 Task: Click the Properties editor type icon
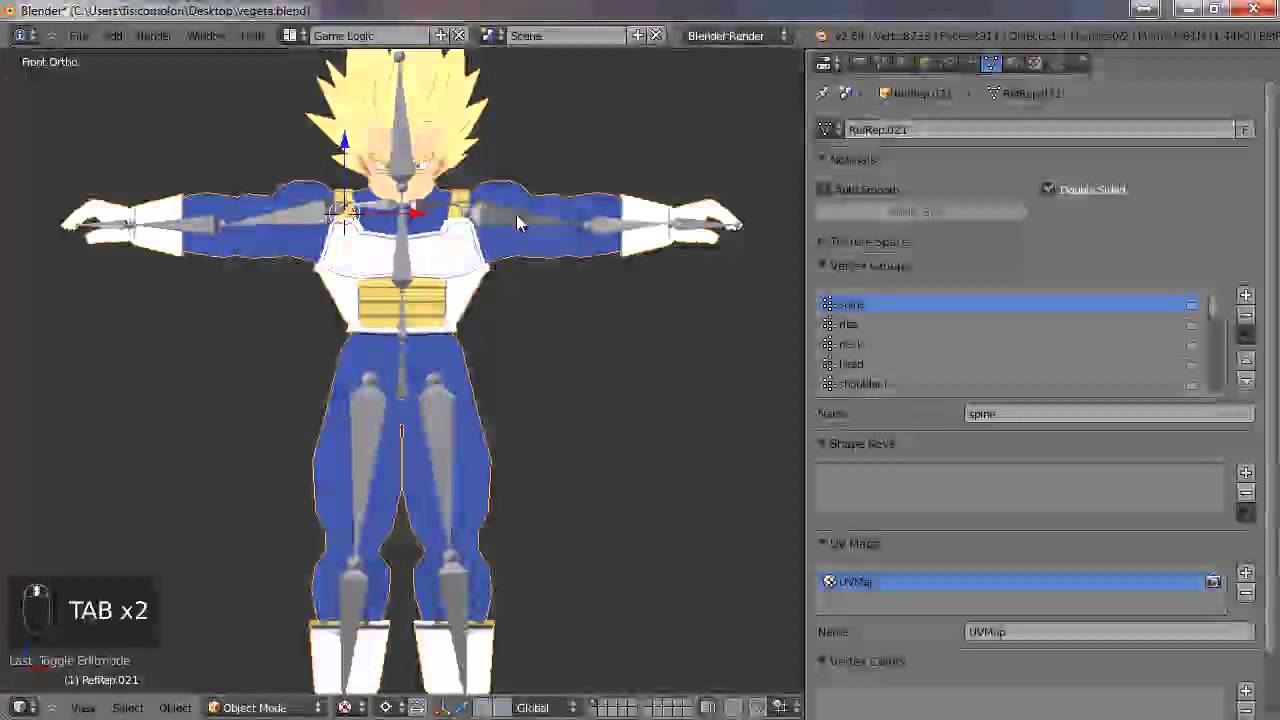tap(827, 64)
